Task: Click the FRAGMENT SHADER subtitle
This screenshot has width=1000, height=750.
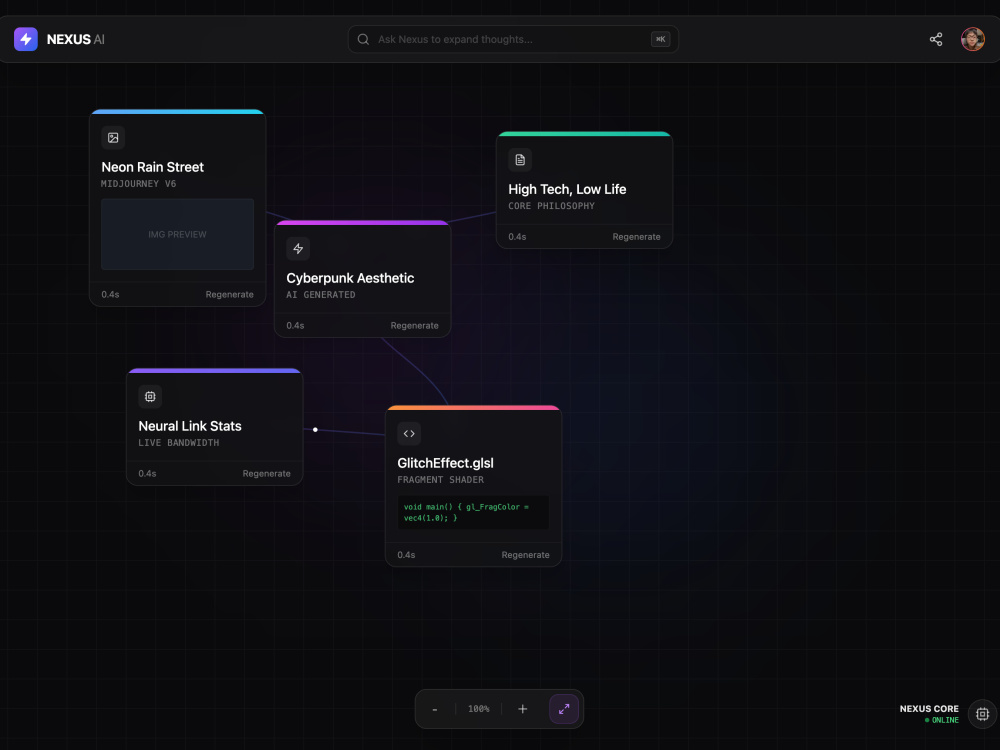Action: click(x=440, y=480)
